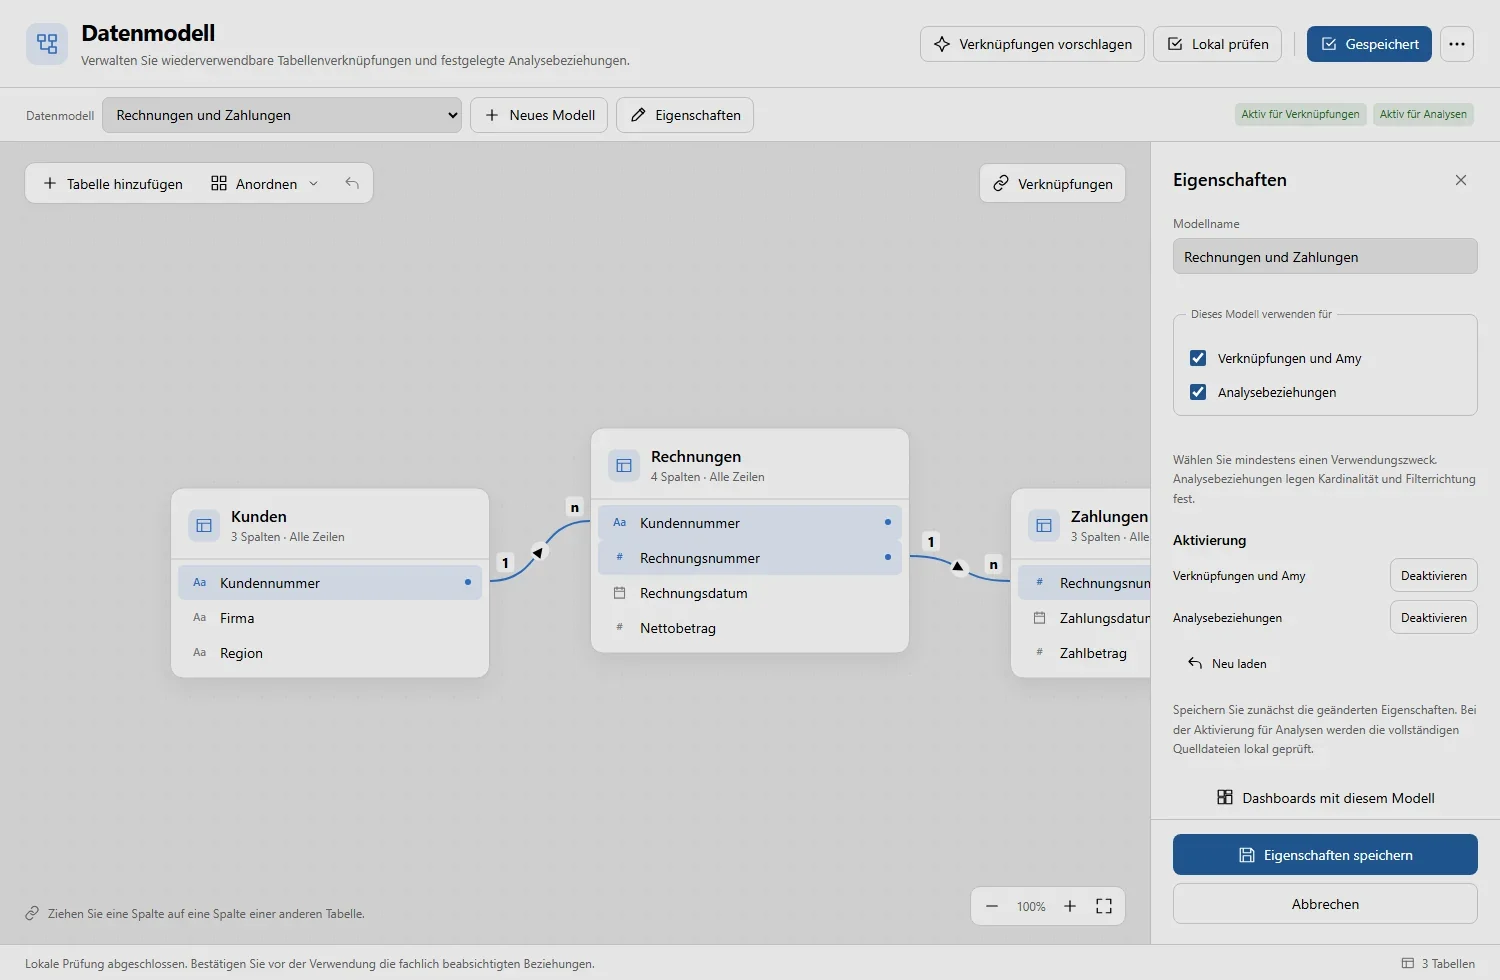This screenshot has height=980, width=1500.
Task: Create a Neues Modell
Action: [539, 115]
